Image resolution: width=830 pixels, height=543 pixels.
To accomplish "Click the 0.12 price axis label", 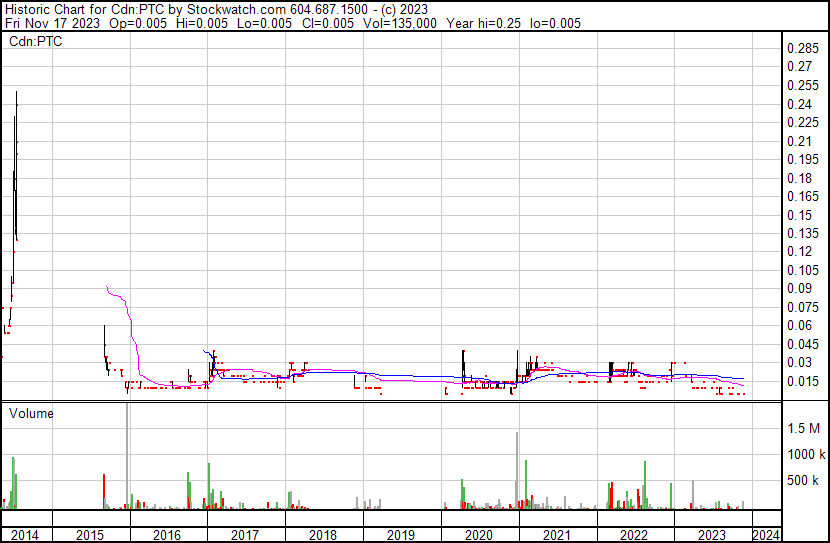I will point(799,251).
